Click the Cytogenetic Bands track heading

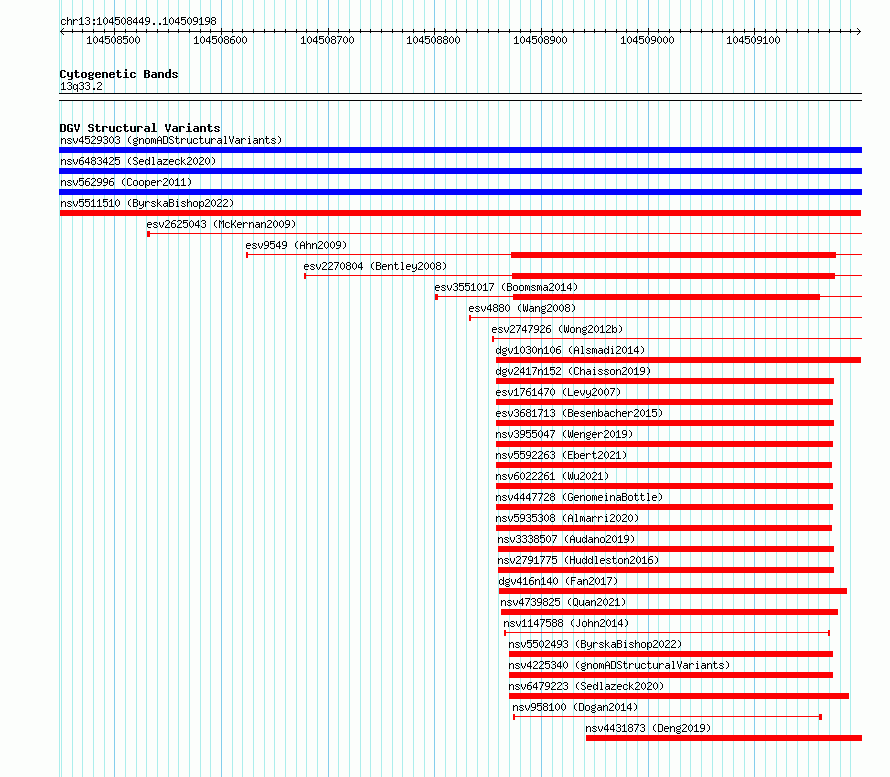(119, 74)
